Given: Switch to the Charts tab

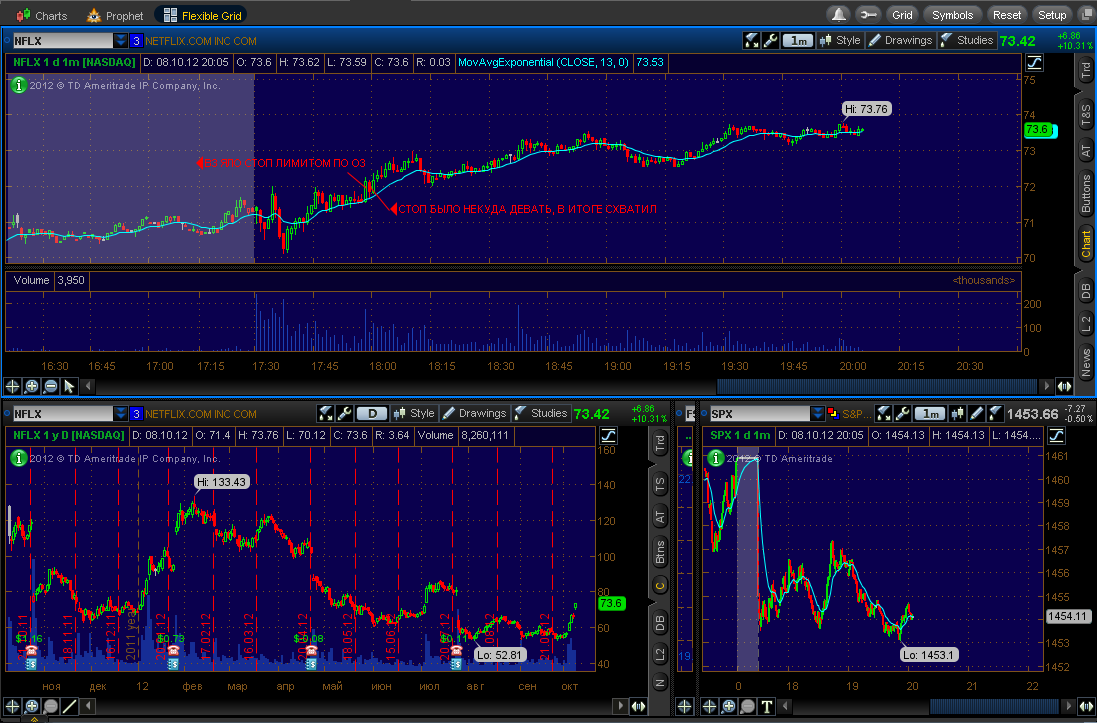Looking at the screenshot, I should 43,15.
